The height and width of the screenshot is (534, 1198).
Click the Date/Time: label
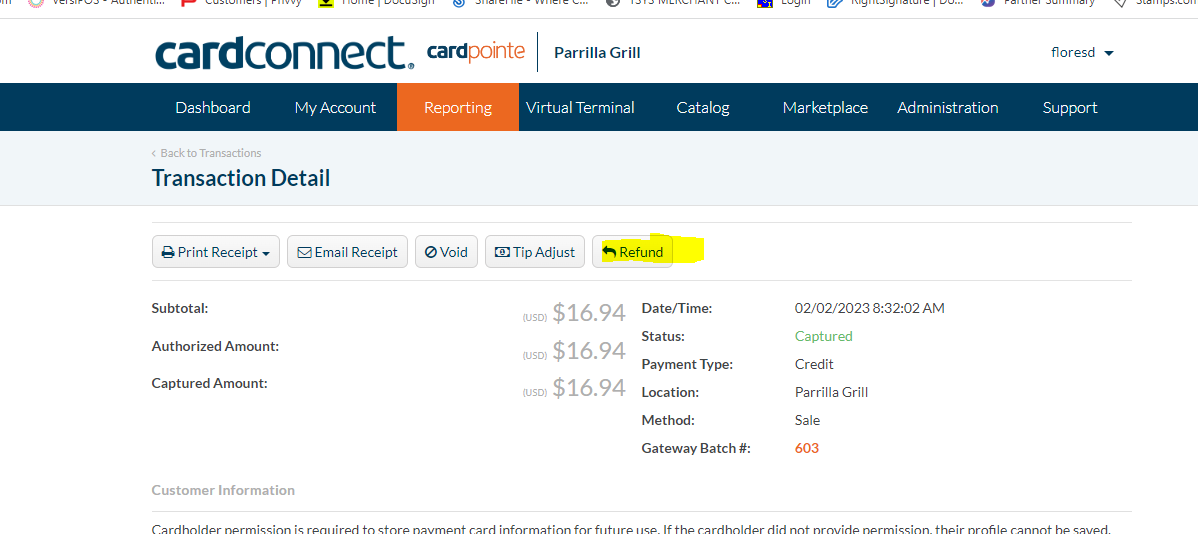677,309
